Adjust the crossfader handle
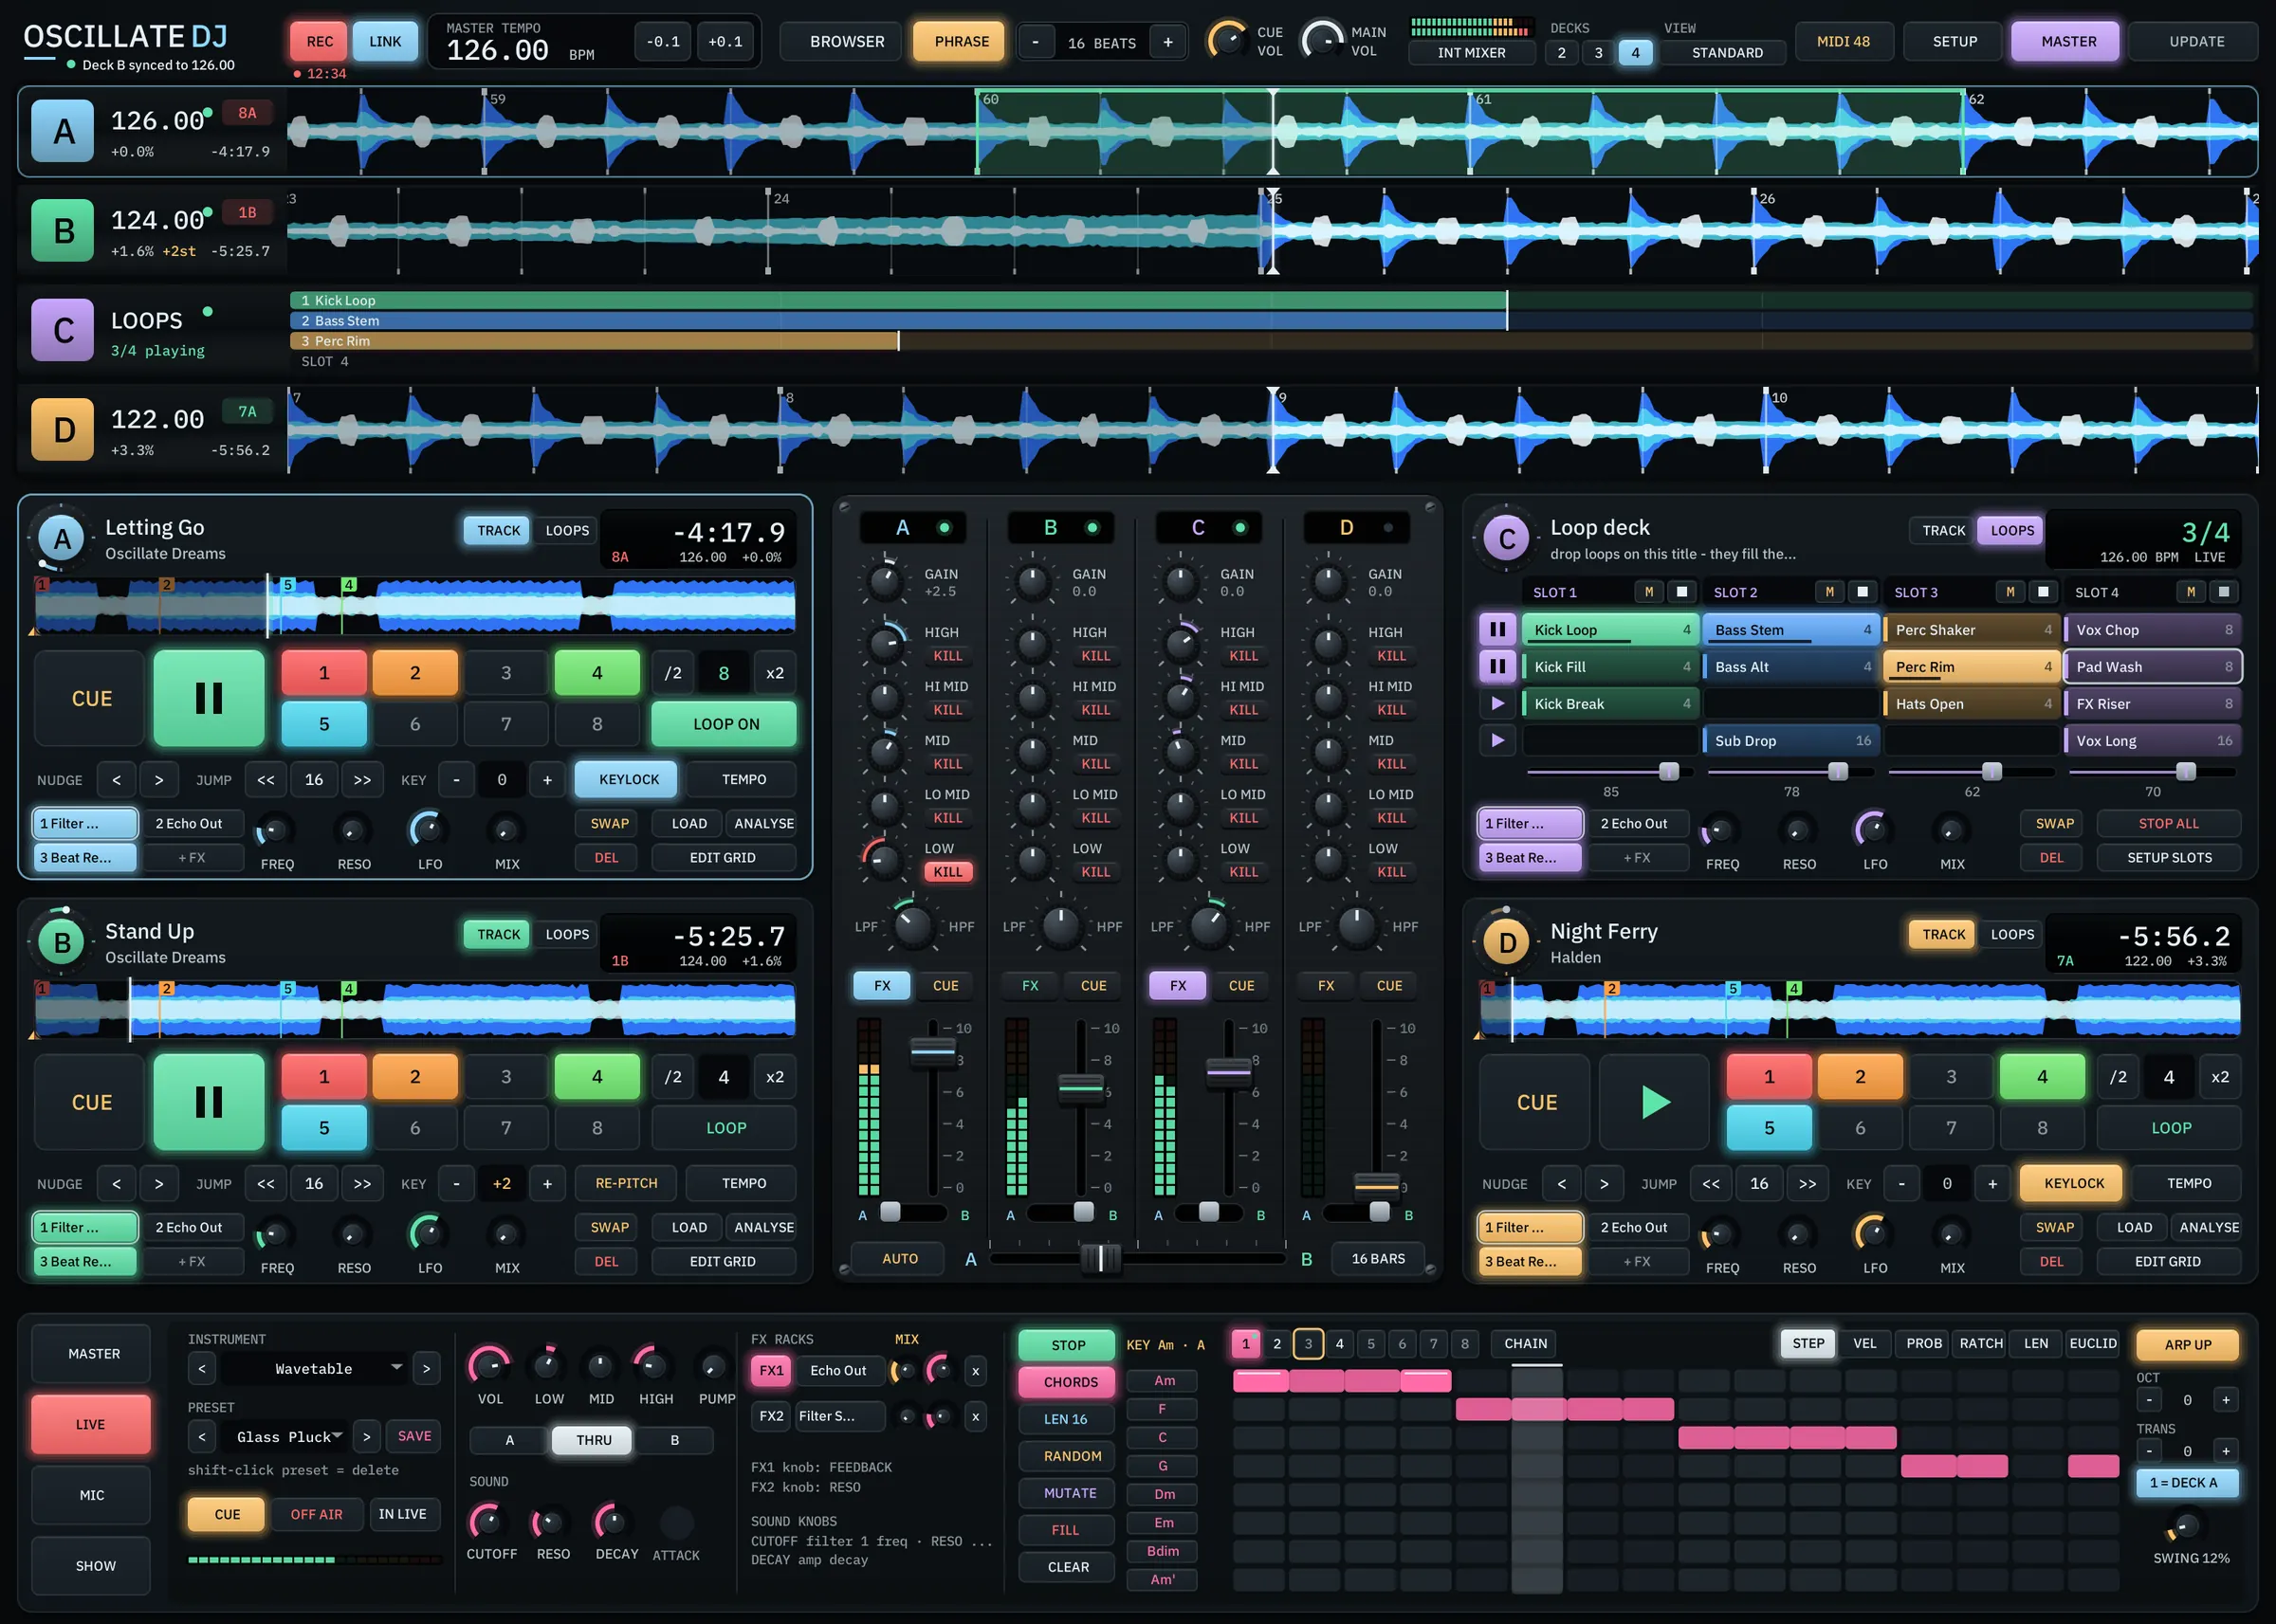Viewport: 2276px width, 1624px height. (1101, 1258)
